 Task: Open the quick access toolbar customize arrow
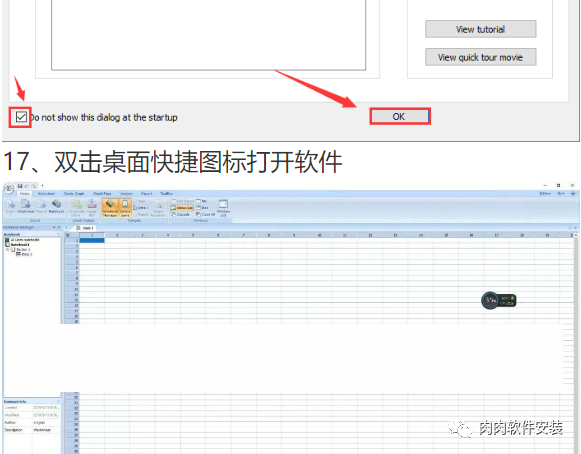(x=42, y=186)
